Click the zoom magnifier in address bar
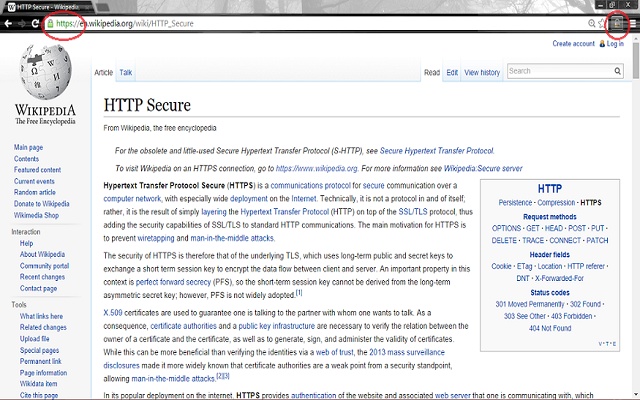640x400 pixels. click(x=591, y=23)
